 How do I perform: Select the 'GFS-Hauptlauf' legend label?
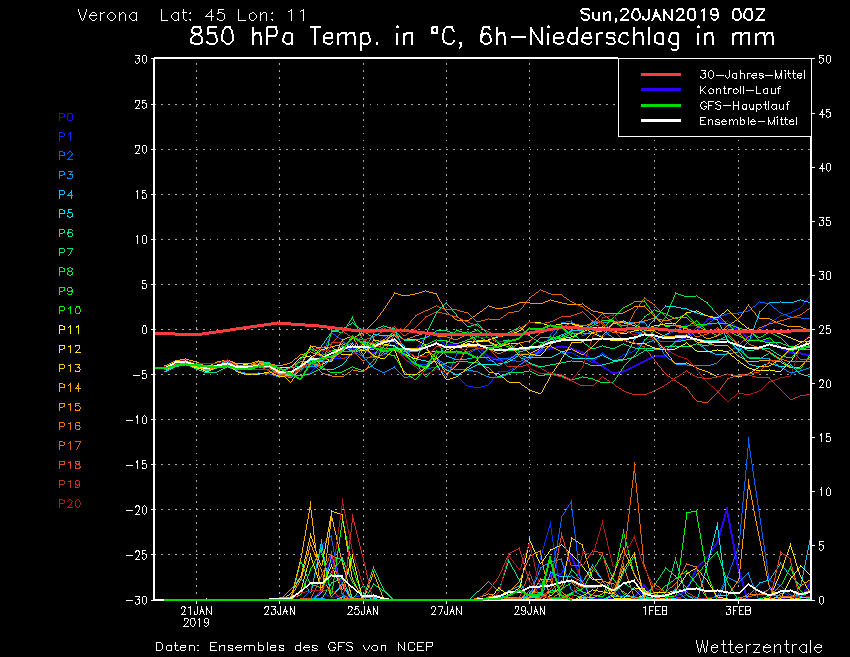[744, 105]
